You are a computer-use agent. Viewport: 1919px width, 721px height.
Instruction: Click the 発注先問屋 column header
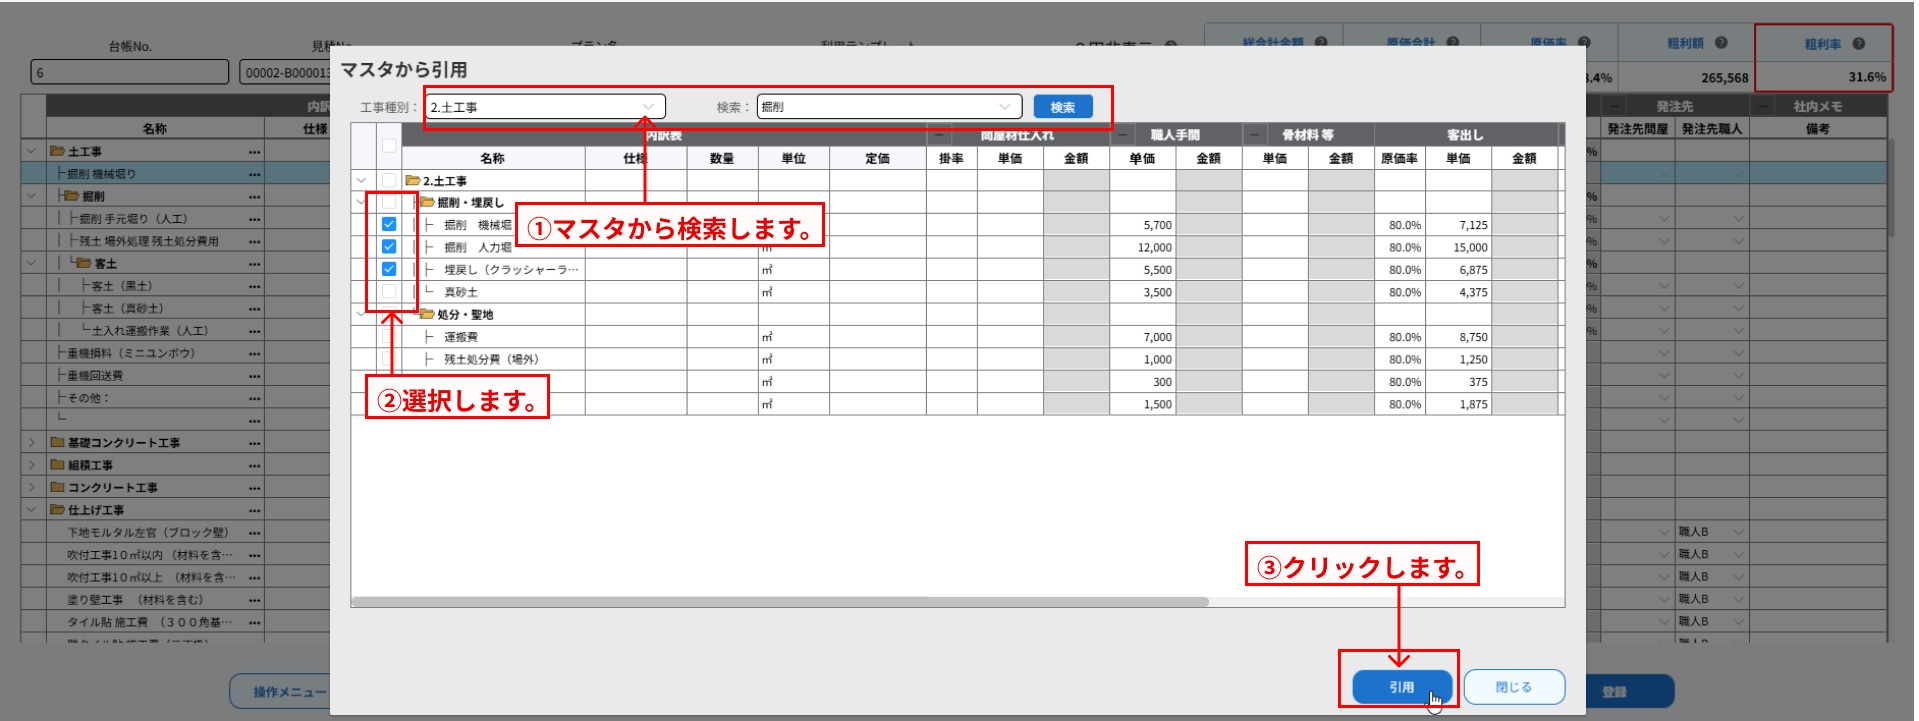(1638, 129)
